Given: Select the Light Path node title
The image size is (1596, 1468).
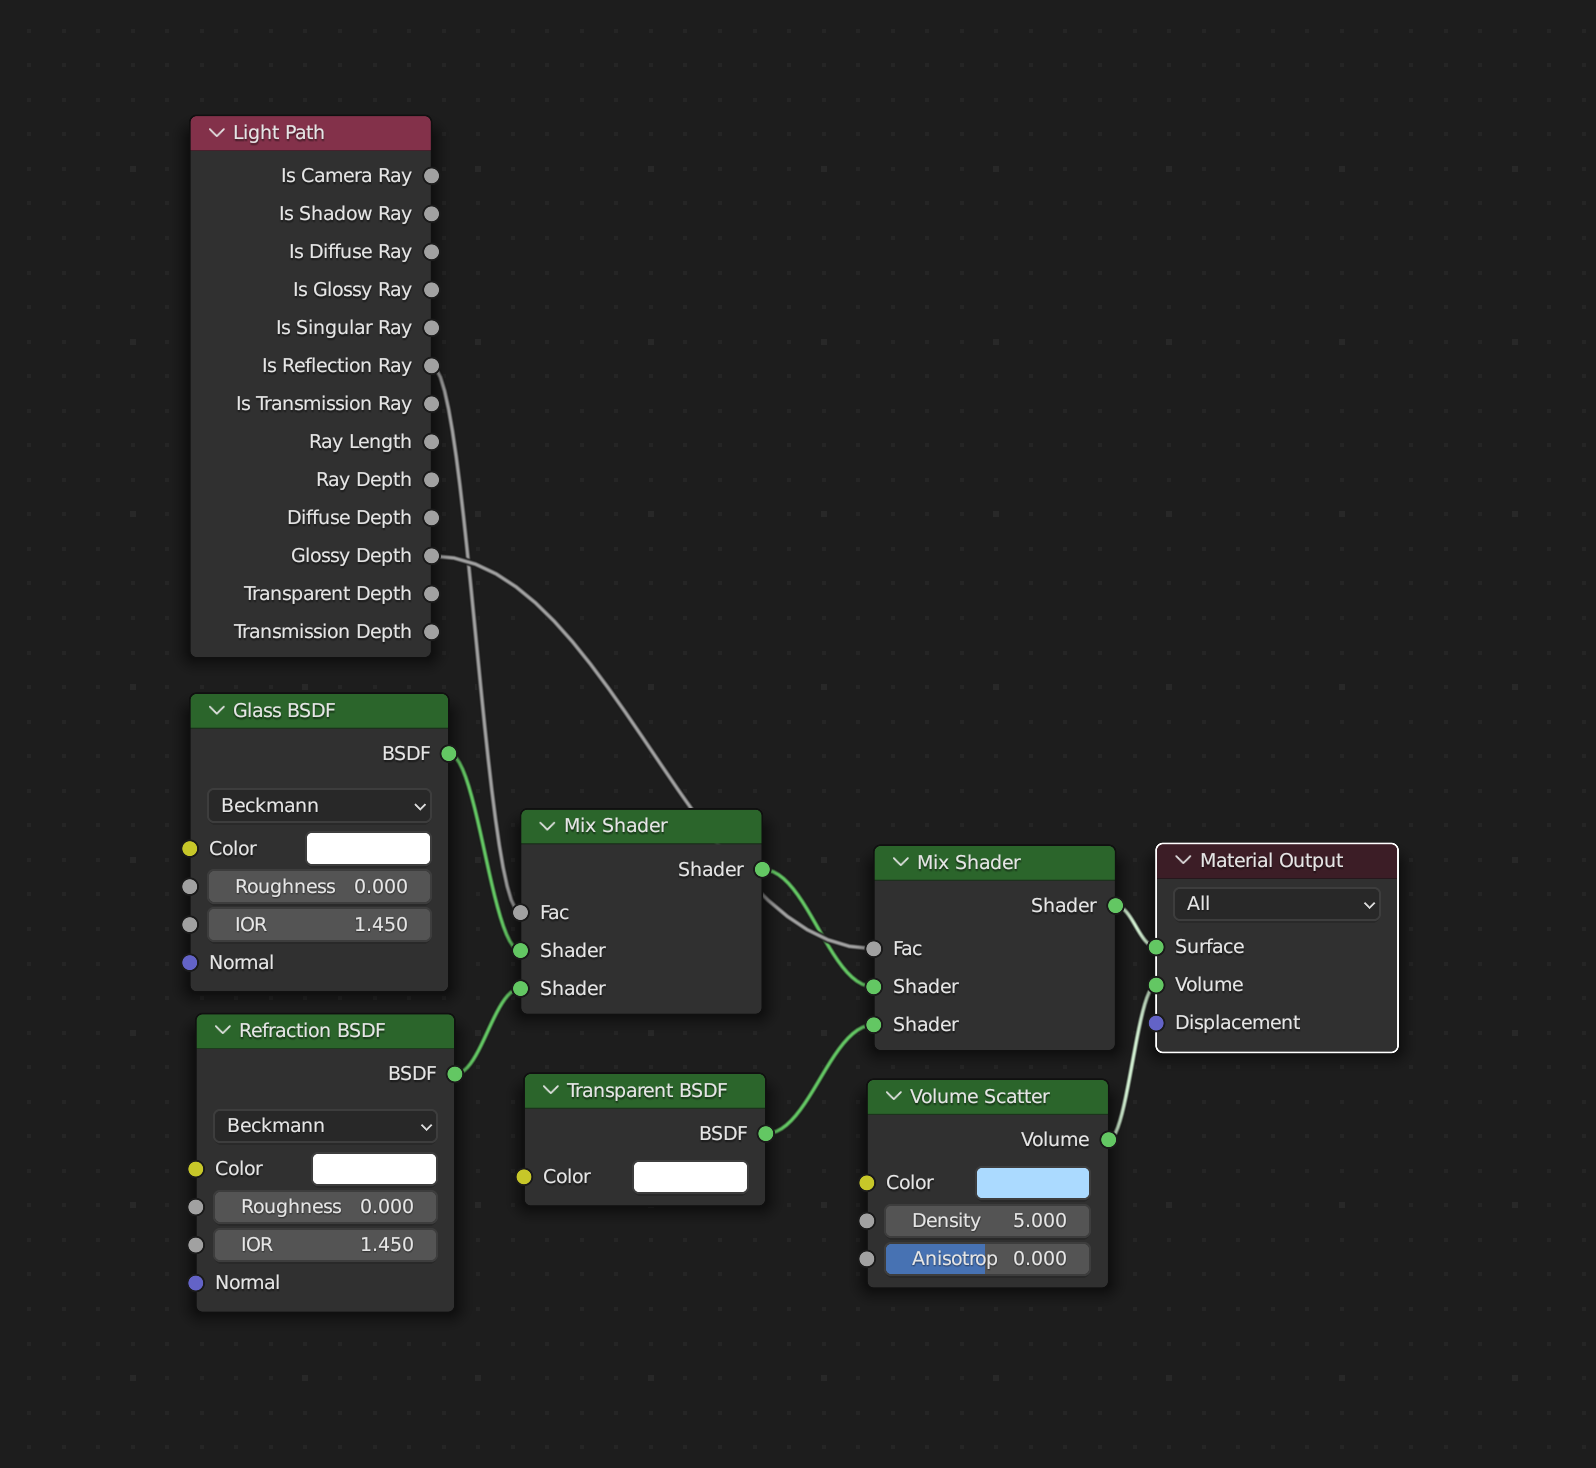Looking at the screenshot, I should pos(278,132).
